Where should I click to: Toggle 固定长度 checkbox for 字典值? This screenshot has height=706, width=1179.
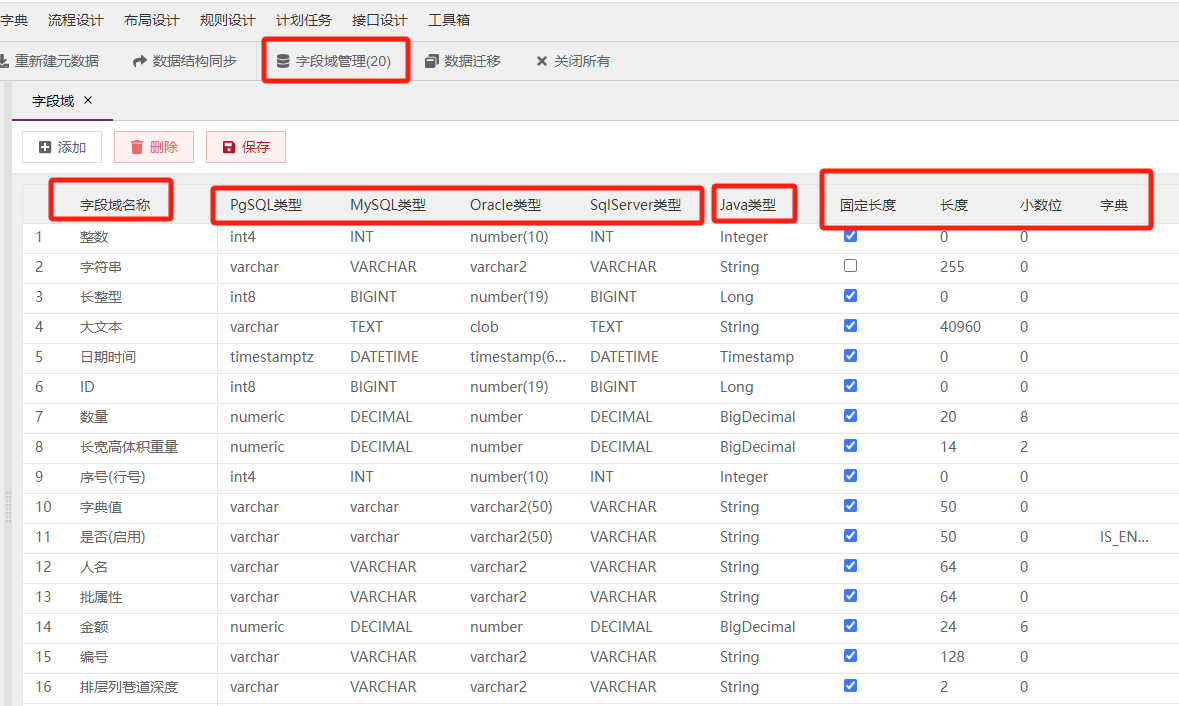850,506
